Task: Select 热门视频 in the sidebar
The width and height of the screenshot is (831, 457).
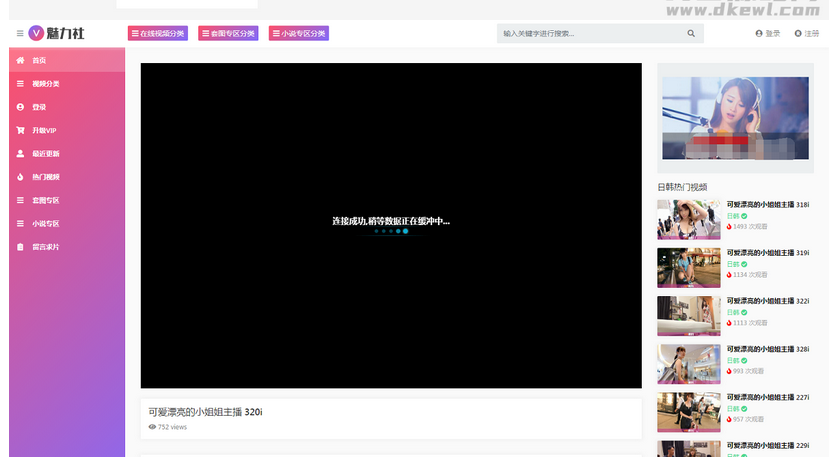Action: coord(67,177)
